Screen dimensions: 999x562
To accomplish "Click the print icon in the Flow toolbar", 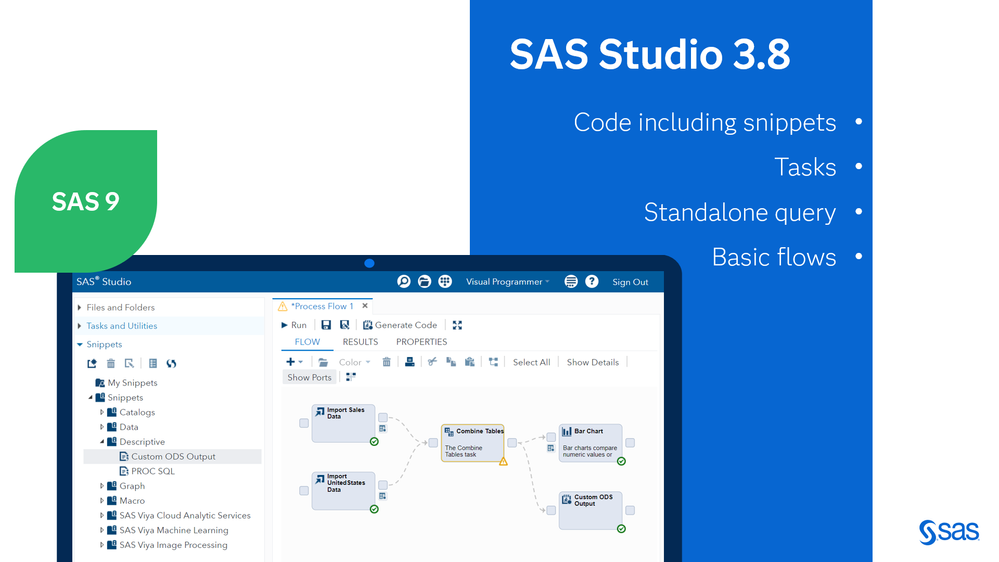I will pyautogui.click(x=410, y=362).
